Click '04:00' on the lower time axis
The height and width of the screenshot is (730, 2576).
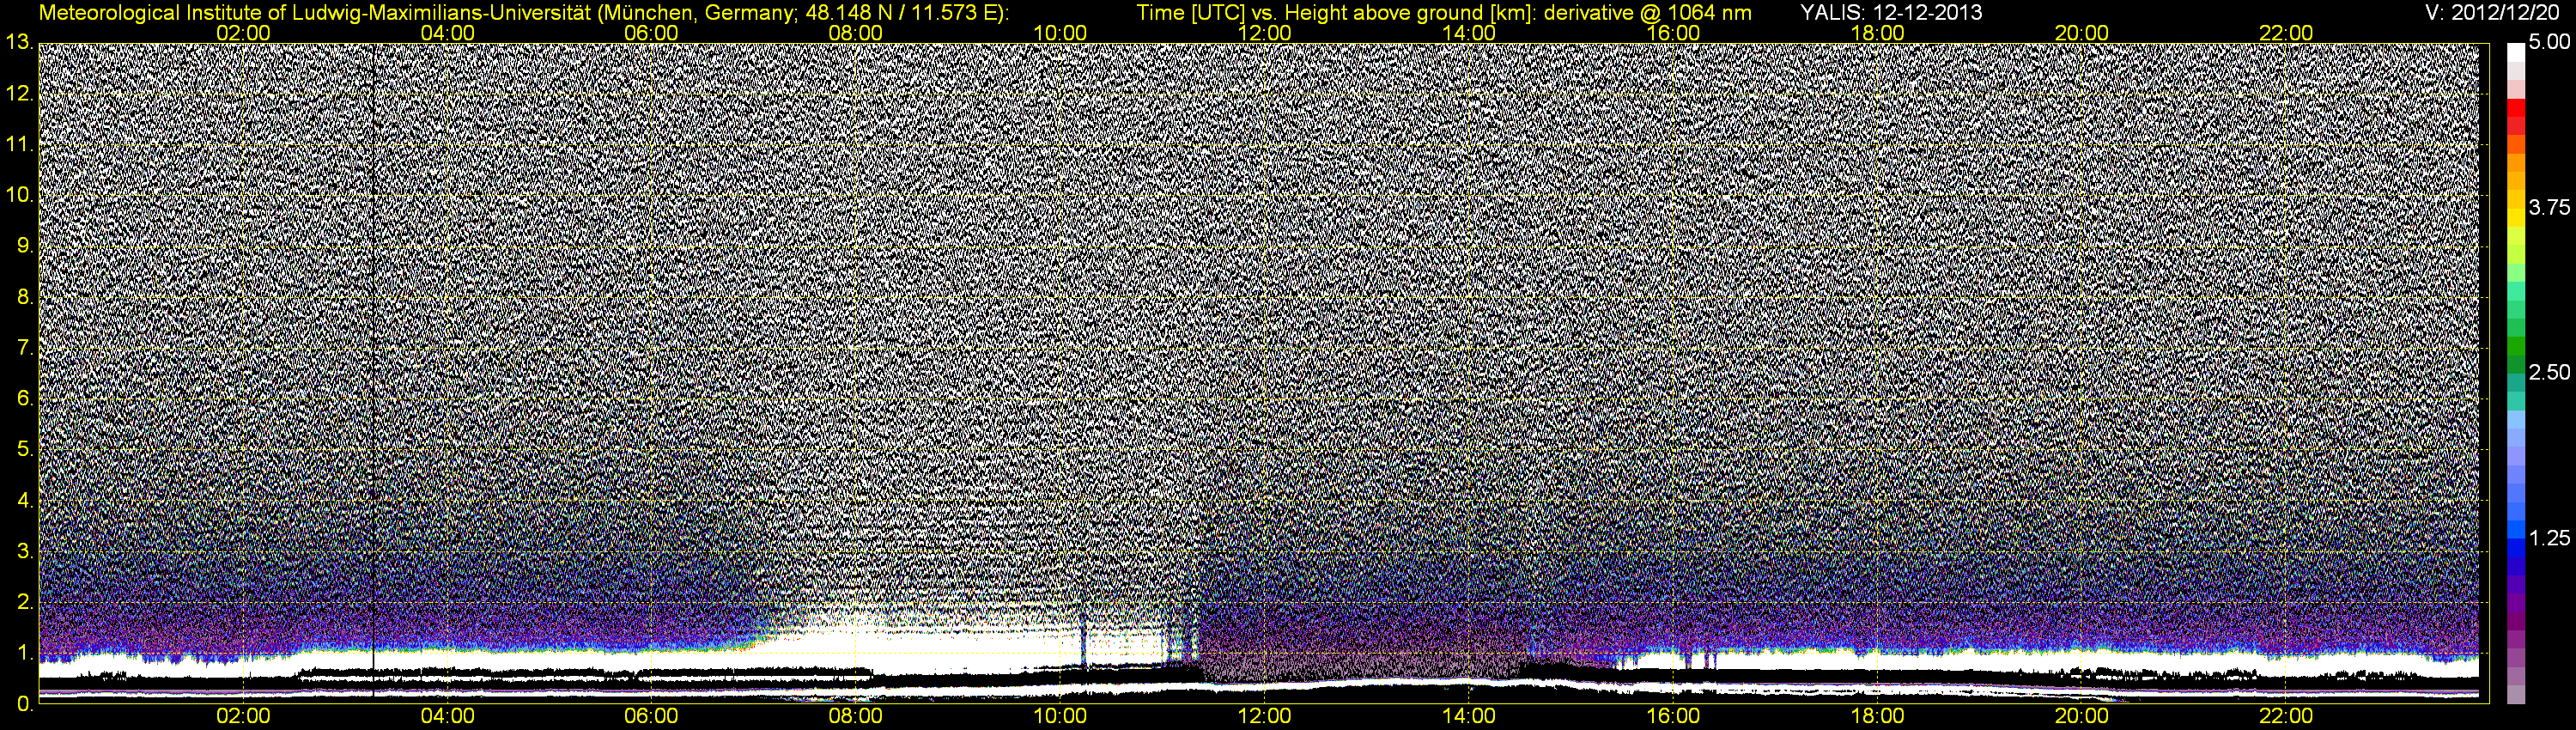(x=447, y=717)
